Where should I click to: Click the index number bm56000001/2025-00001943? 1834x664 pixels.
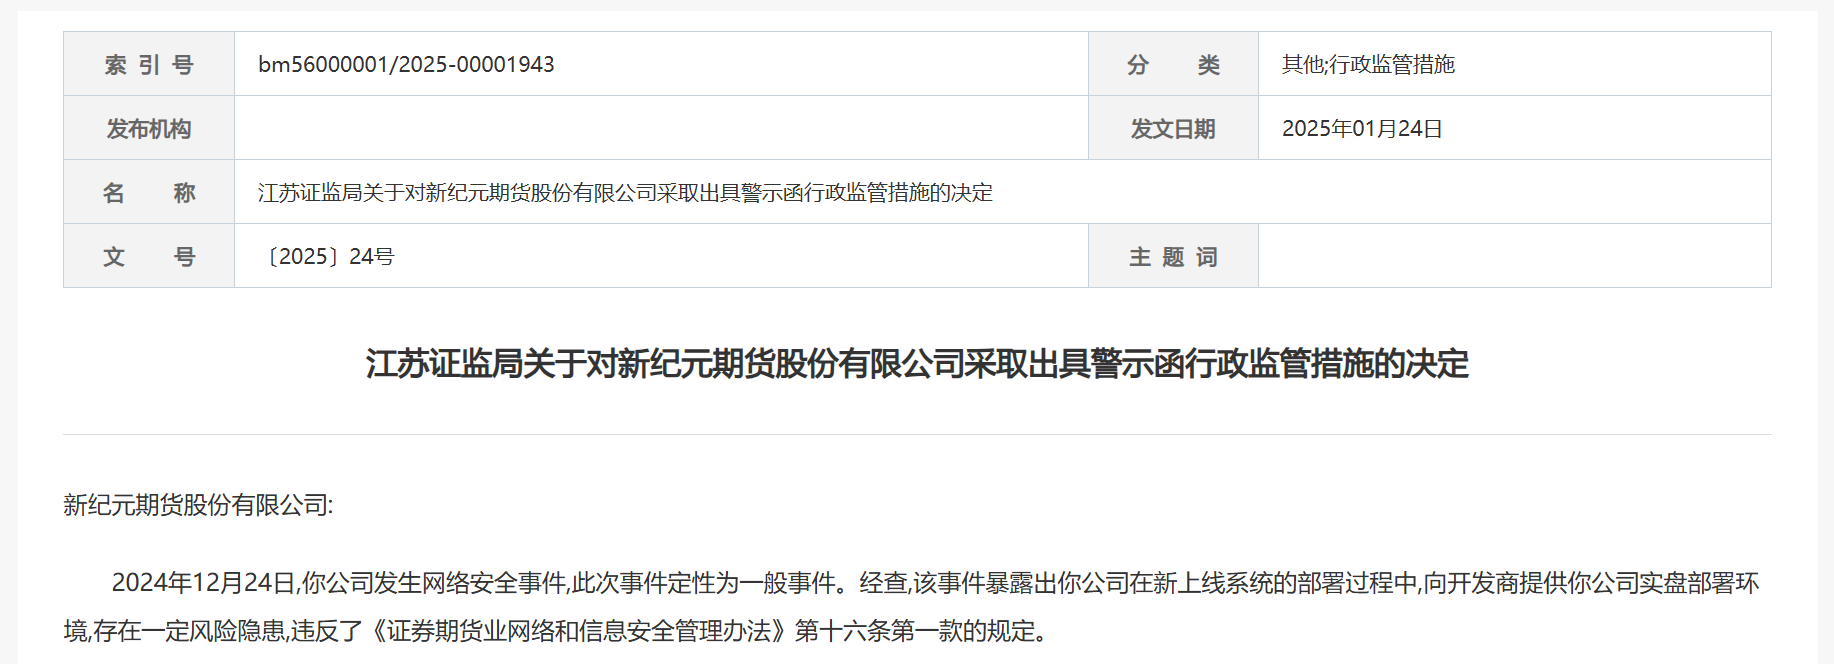tap(406, 64)
